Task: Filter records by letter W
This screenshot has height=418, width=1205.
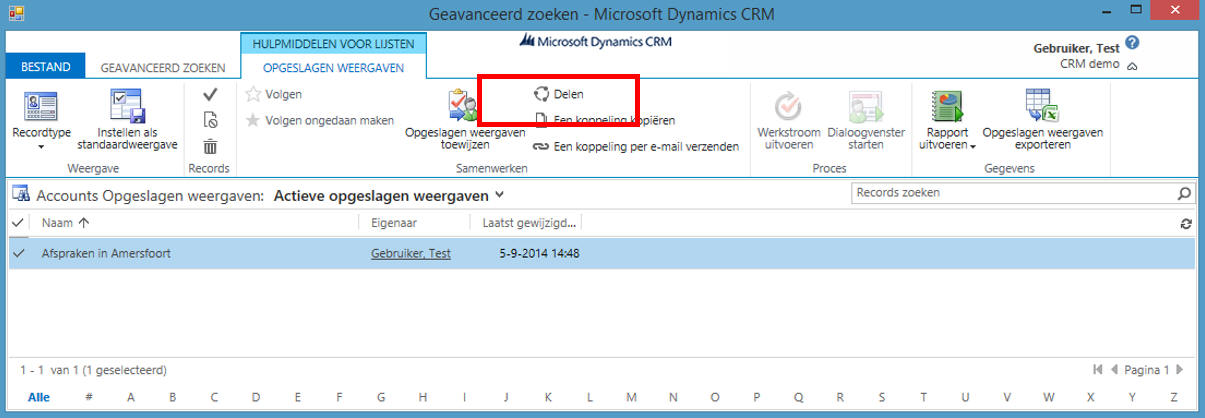Action: pos(1048,397)
